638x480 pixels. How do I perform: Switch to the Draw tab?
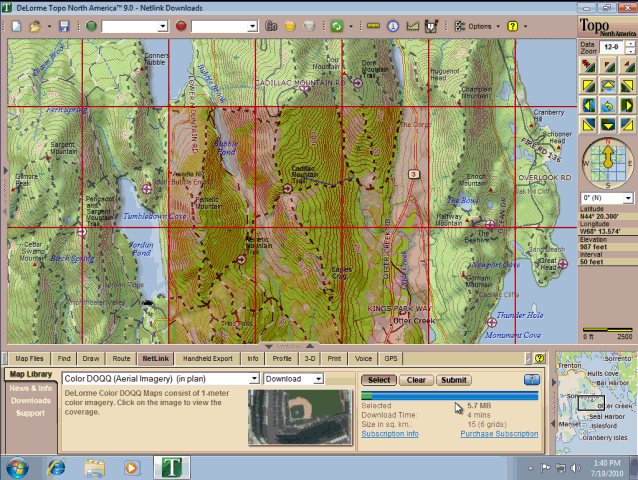pyautogui.click(x=91, y=358)
